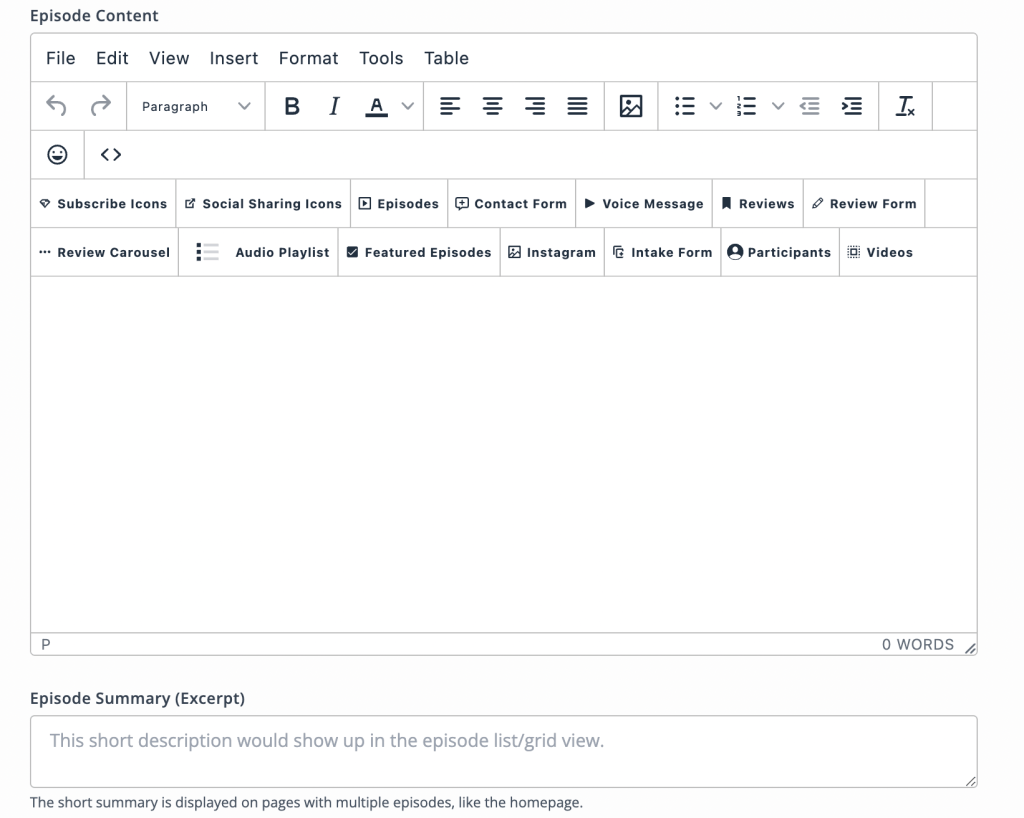Image resolution: width=1024 pixels, height=818 pixels.
Task: Toggle bold formatting in the editor
Action: [291, 105]
